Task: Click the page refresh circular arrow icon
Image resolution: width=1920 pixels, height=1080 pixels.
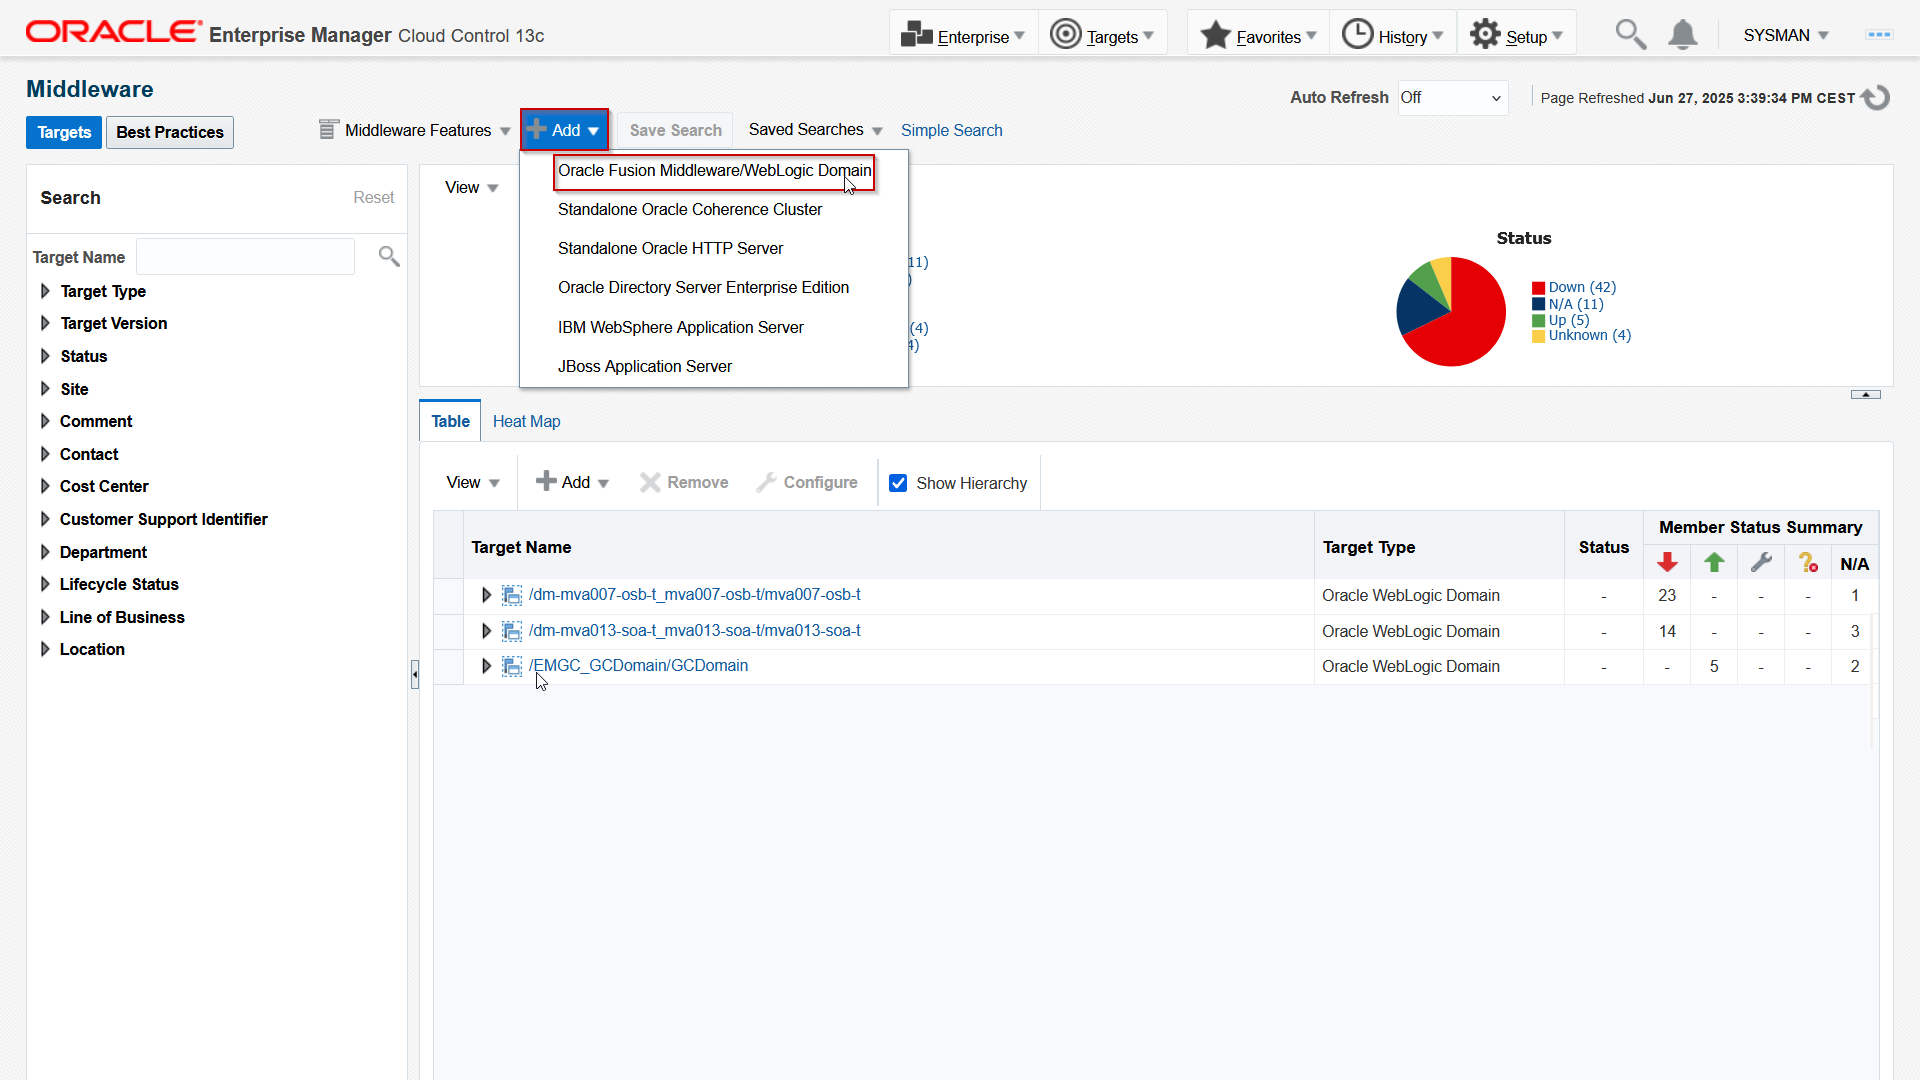Action: click(1876, 98)
